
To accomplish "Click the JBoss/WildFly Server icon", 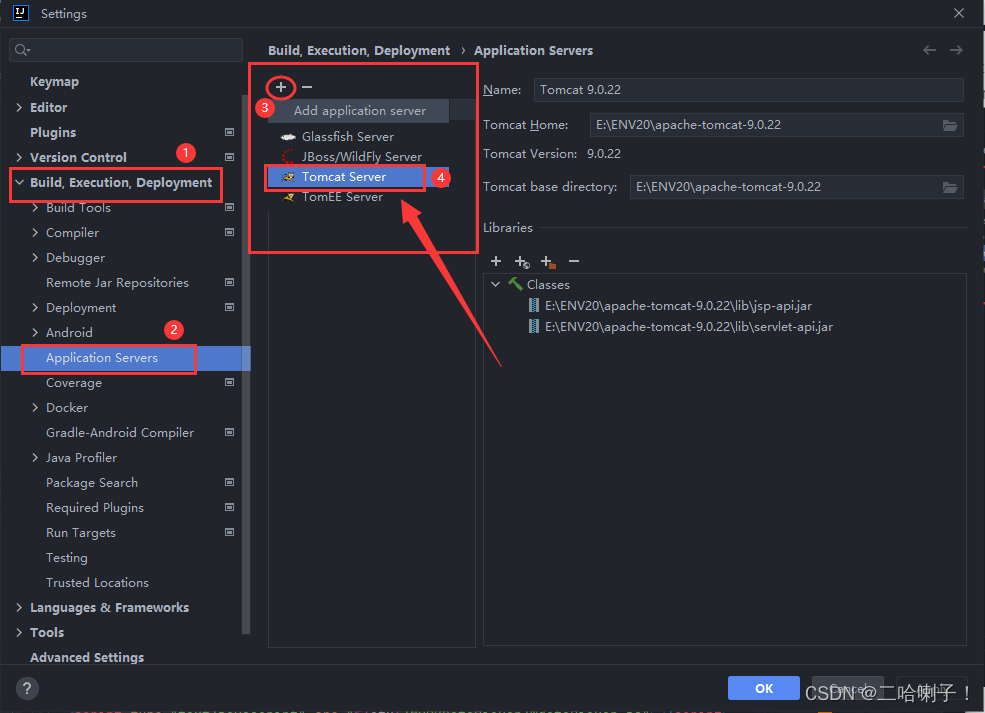I will click(288, 156).
